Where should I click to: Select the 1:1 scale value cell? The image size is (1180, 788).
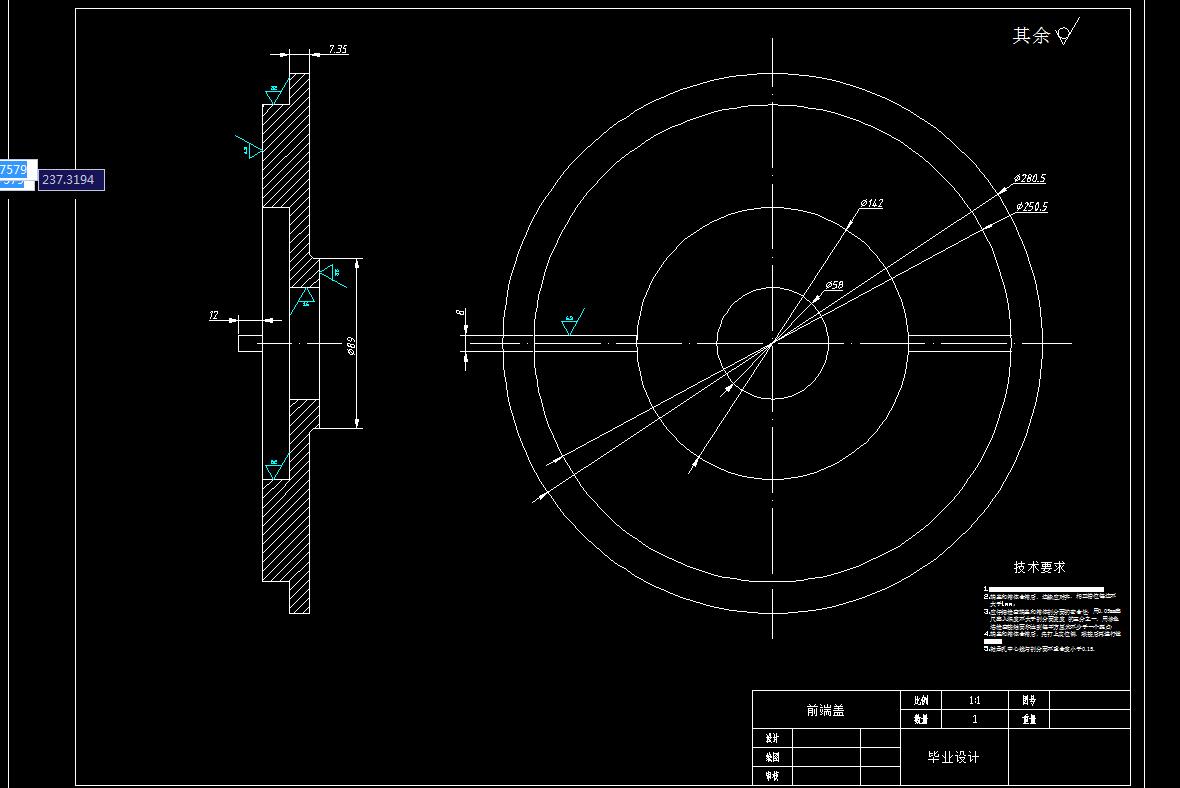pyautogui.click(x=975, y=700)
